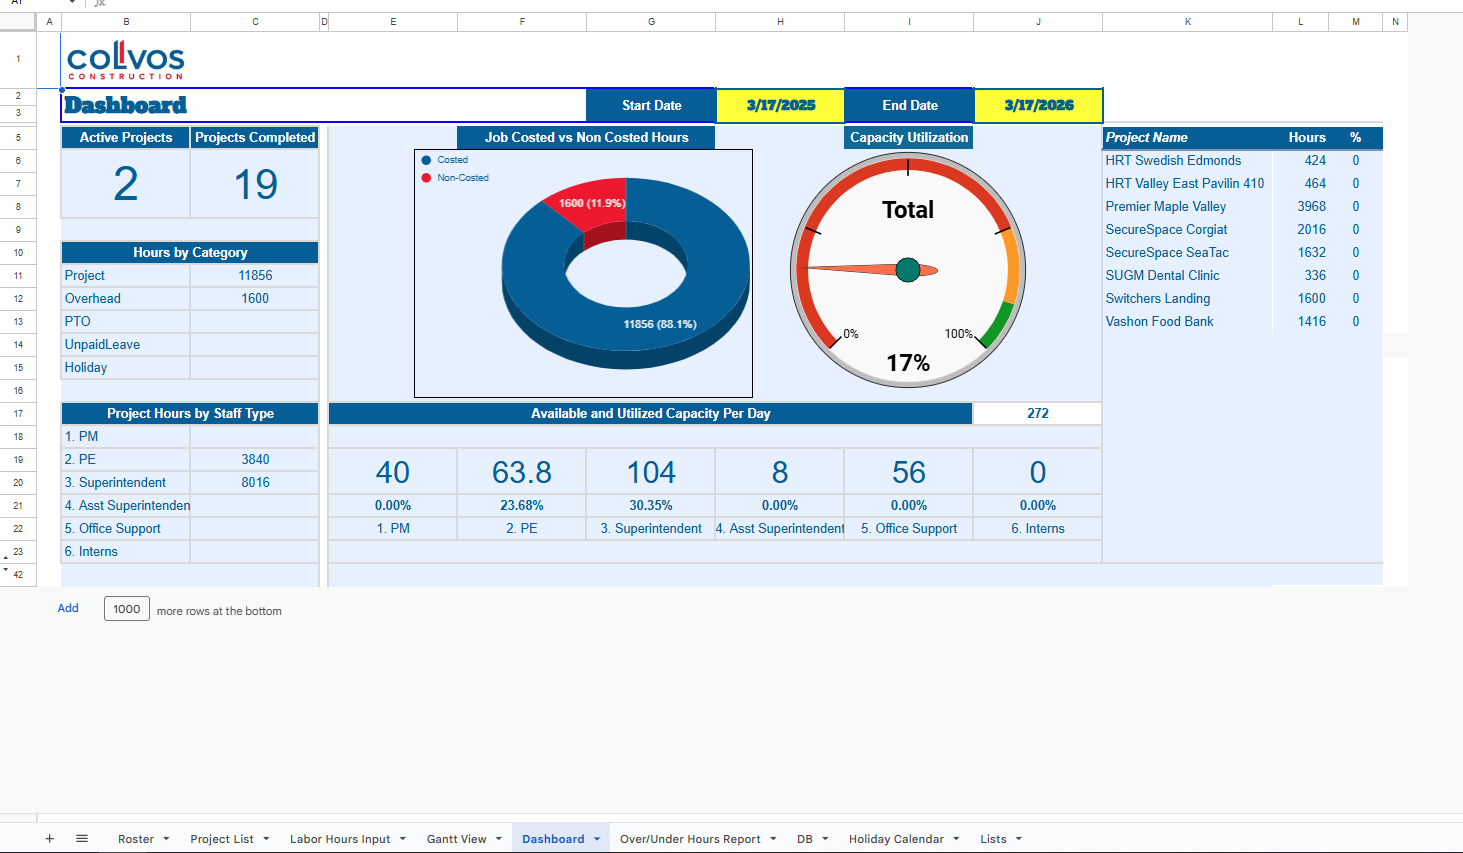This screenshot has width=1463, height=853.
Task: Click the add new sheet plus icon
Action: [49, 839]
